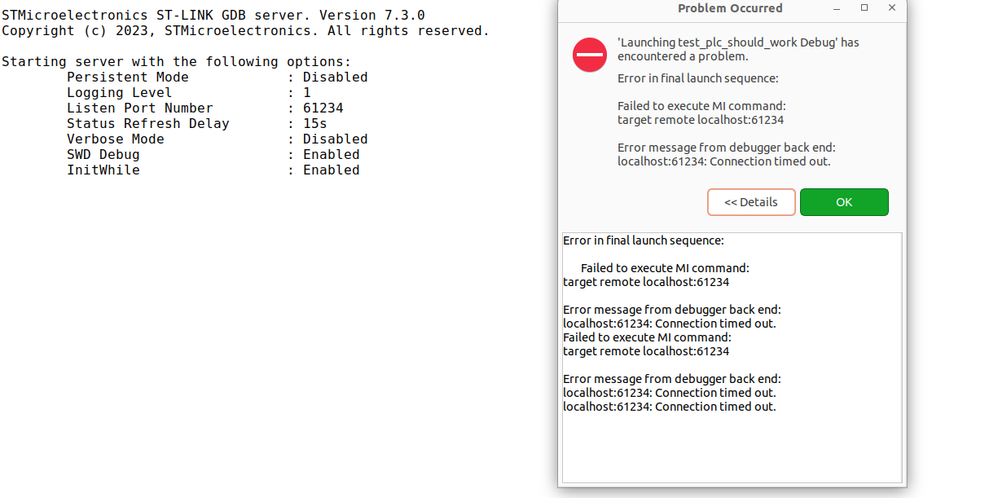This screenshot has width=998, height=498.
Task: Click the OK button in the error dialog
Action: click(x=844, y=202)
